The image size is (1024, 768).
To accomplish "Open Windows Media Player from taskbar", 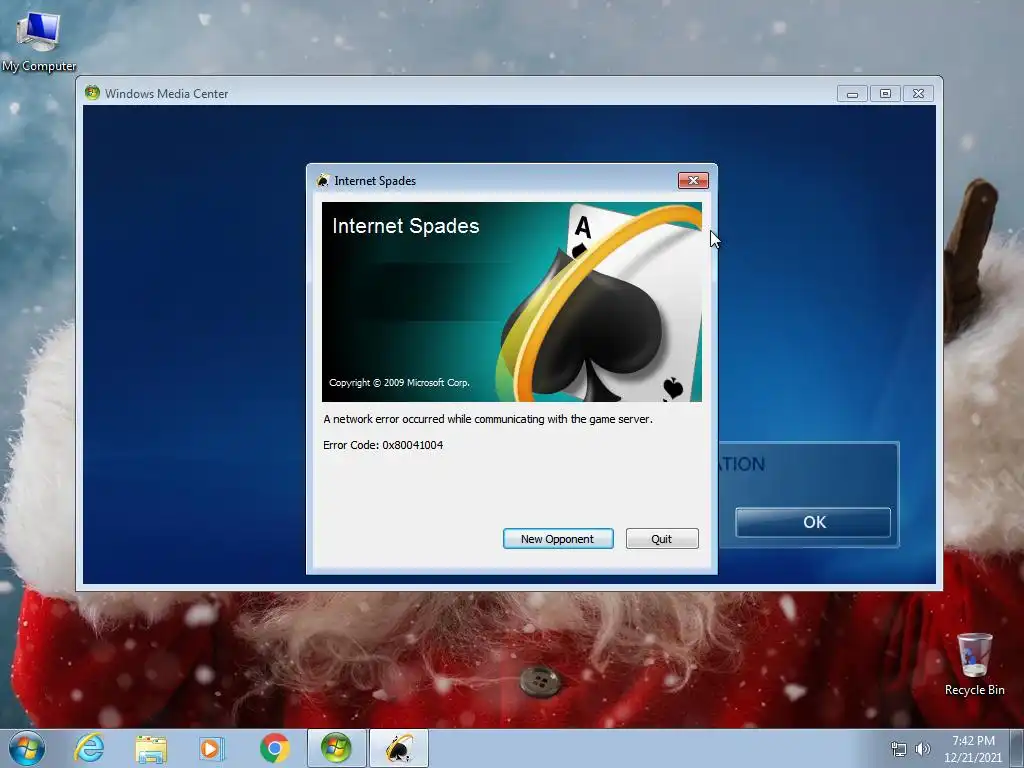I will [212, 748].
